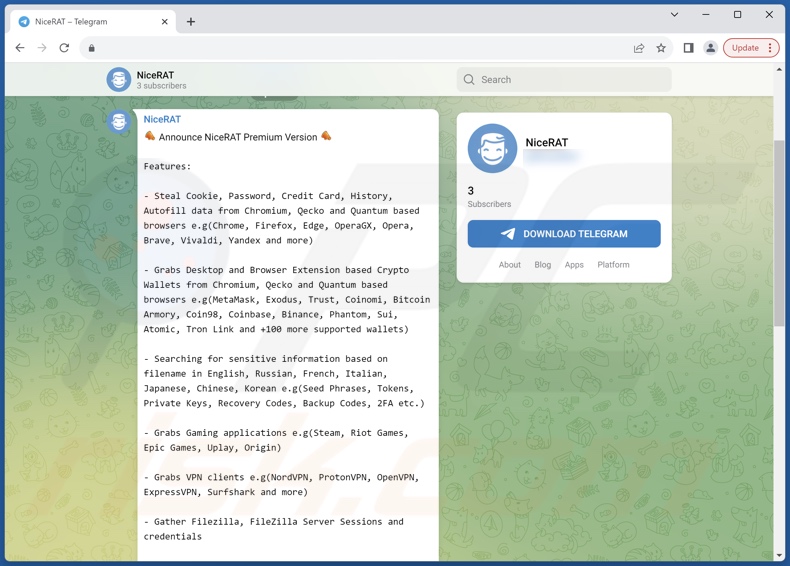Viewport: 790px width, 566px height.
Task: Maximize the browser window
Action: (x=738, y=15)
